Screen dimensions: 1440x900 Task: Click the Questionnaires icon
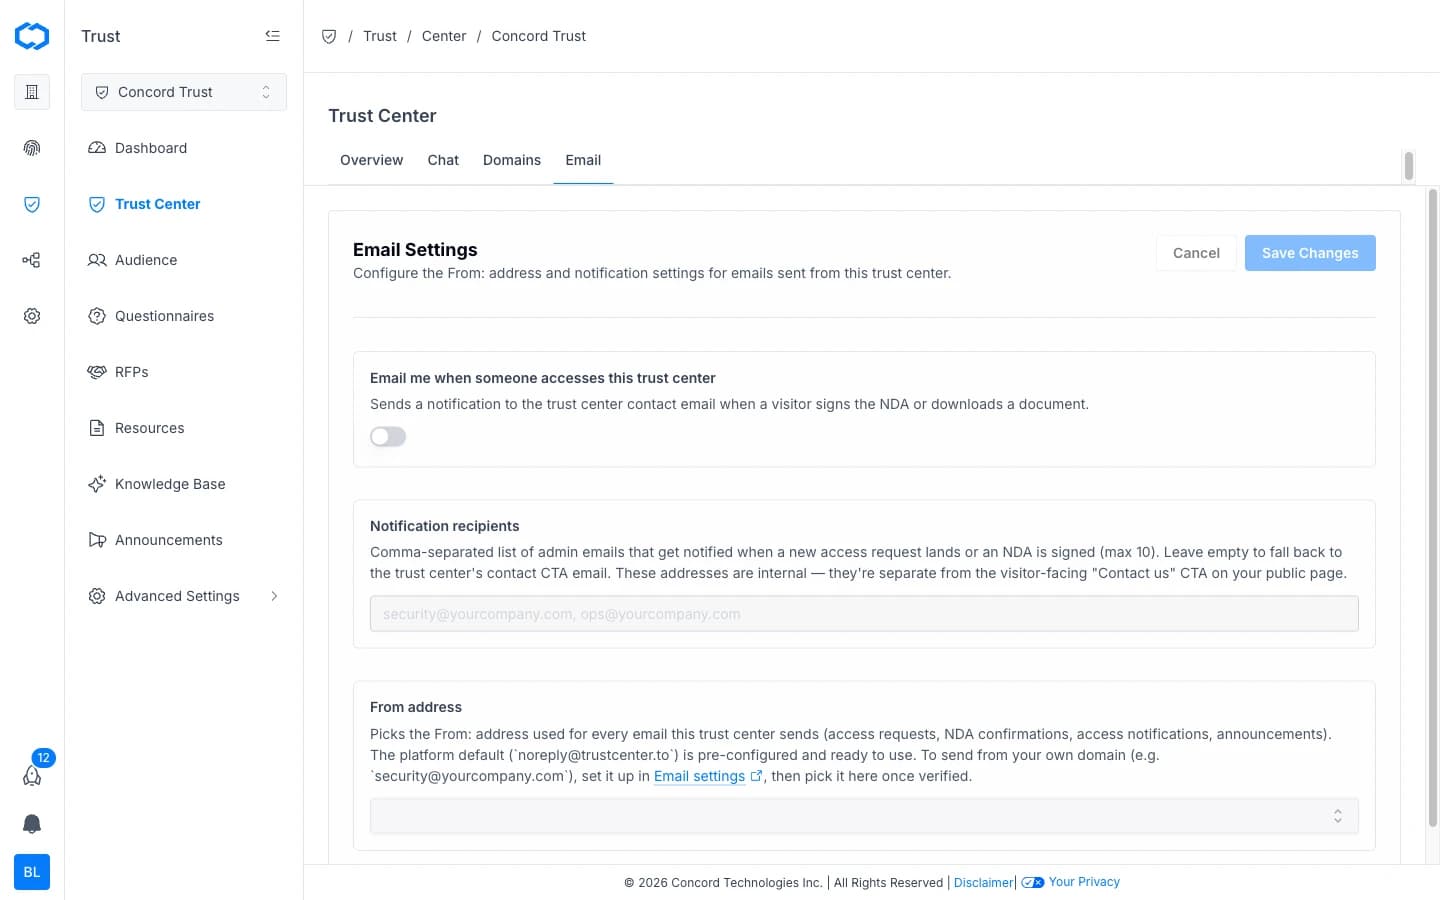97,316
